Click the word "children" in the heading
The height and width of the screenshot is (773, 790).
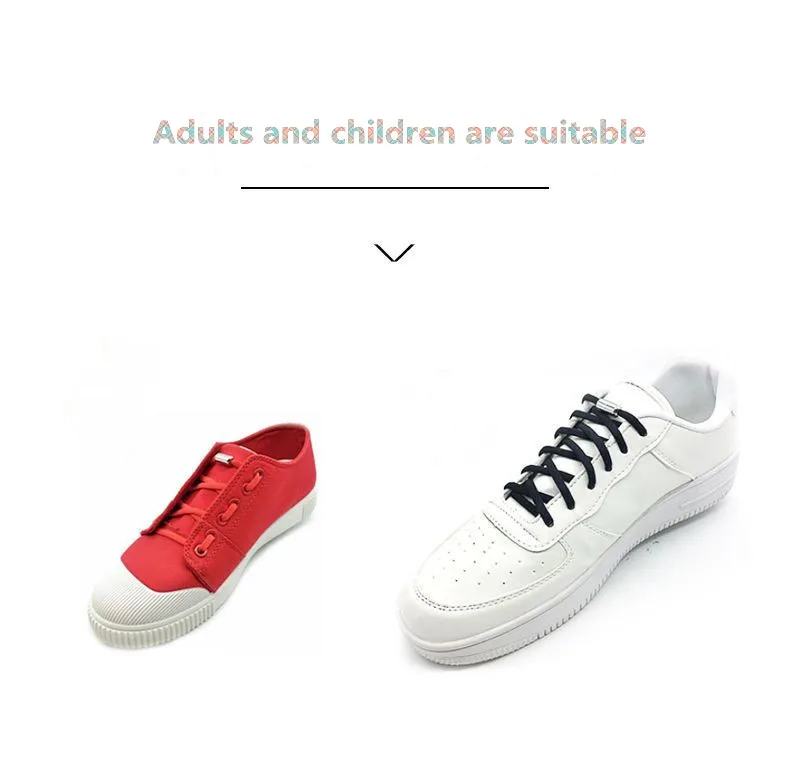[x=393, y=133]
